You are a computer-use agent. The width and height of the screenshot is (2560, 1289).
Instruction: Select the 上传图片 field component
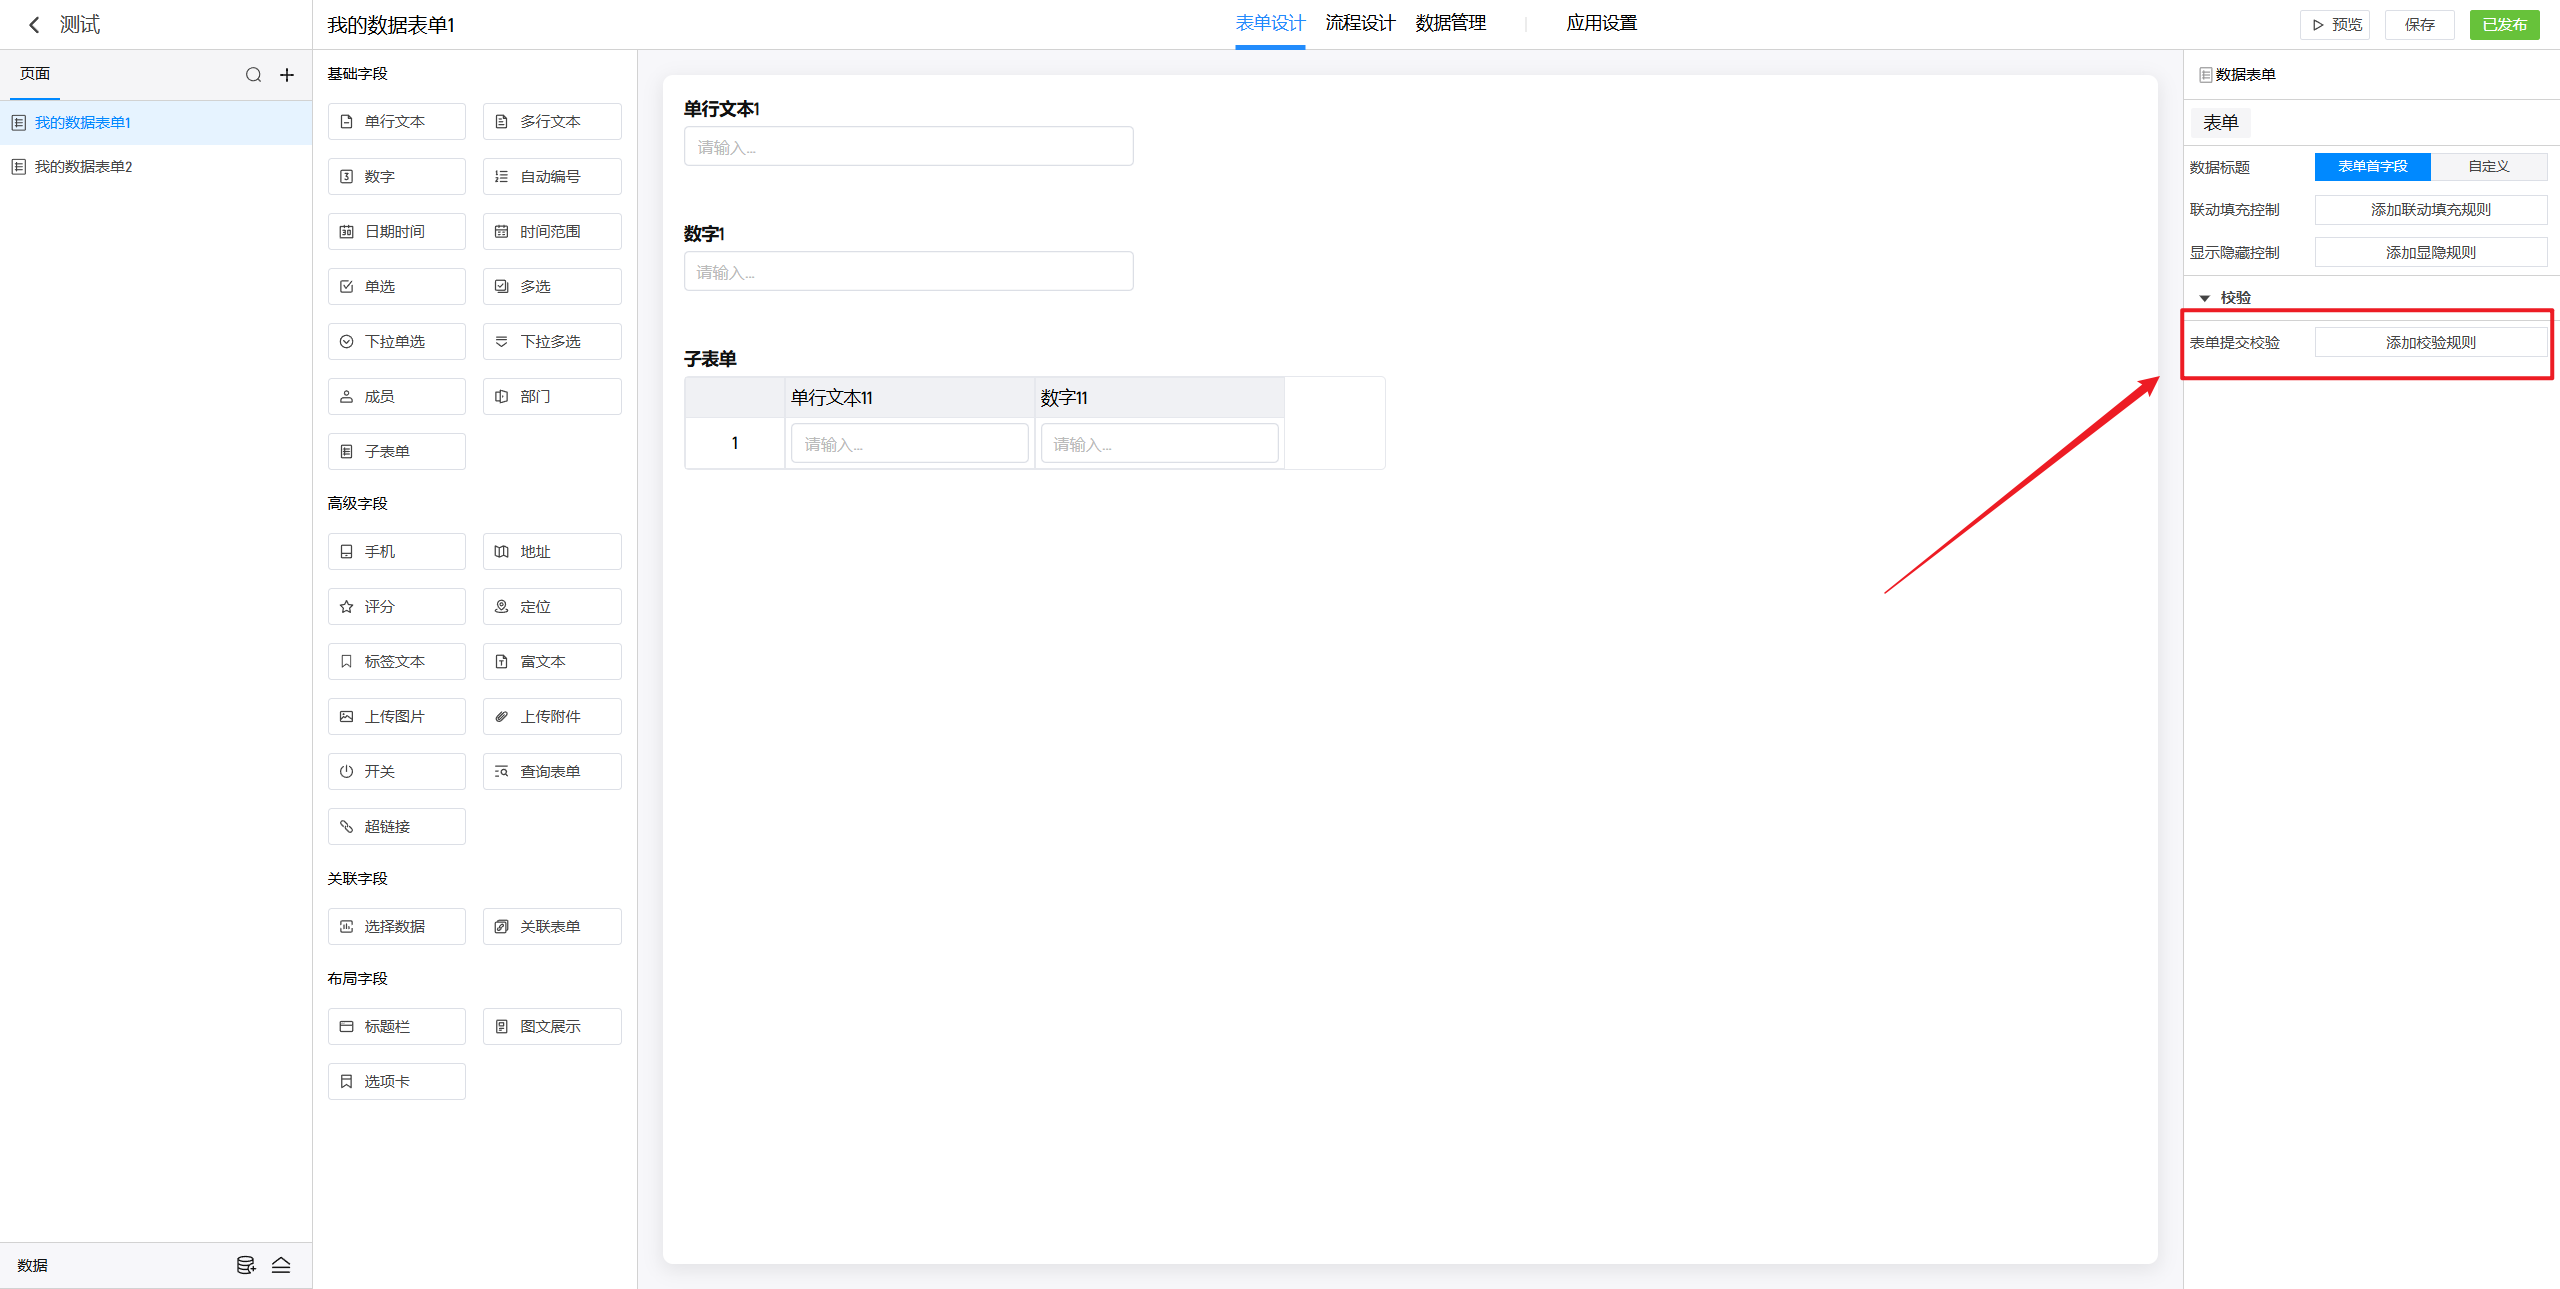[397, 716]
